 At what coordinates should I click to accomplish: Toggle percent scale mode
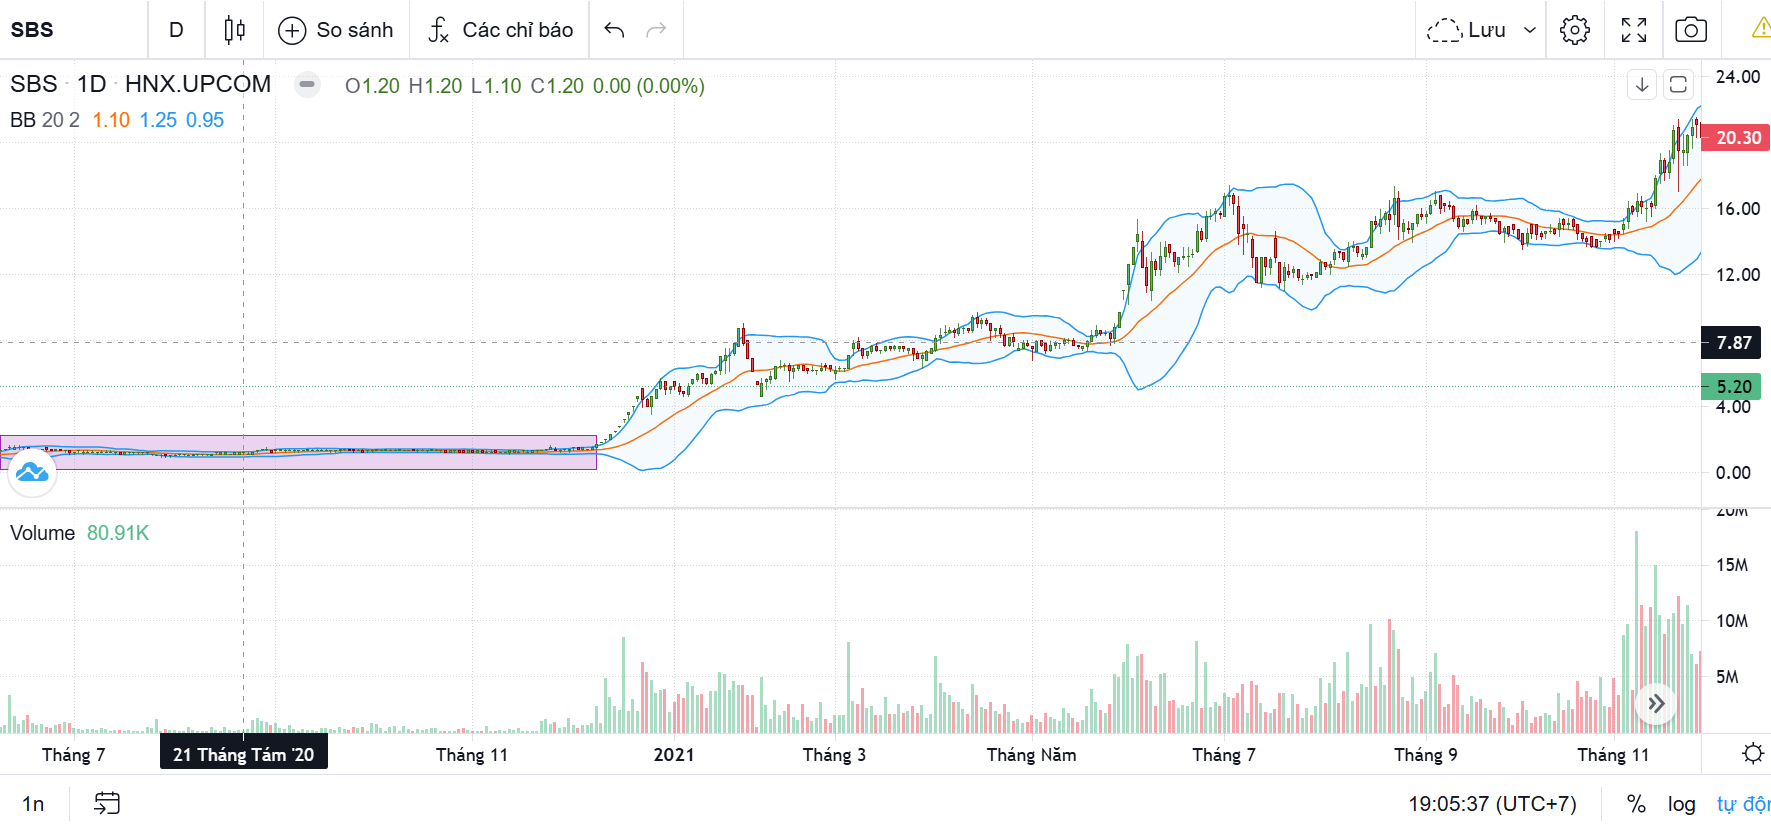[1636, 804]
